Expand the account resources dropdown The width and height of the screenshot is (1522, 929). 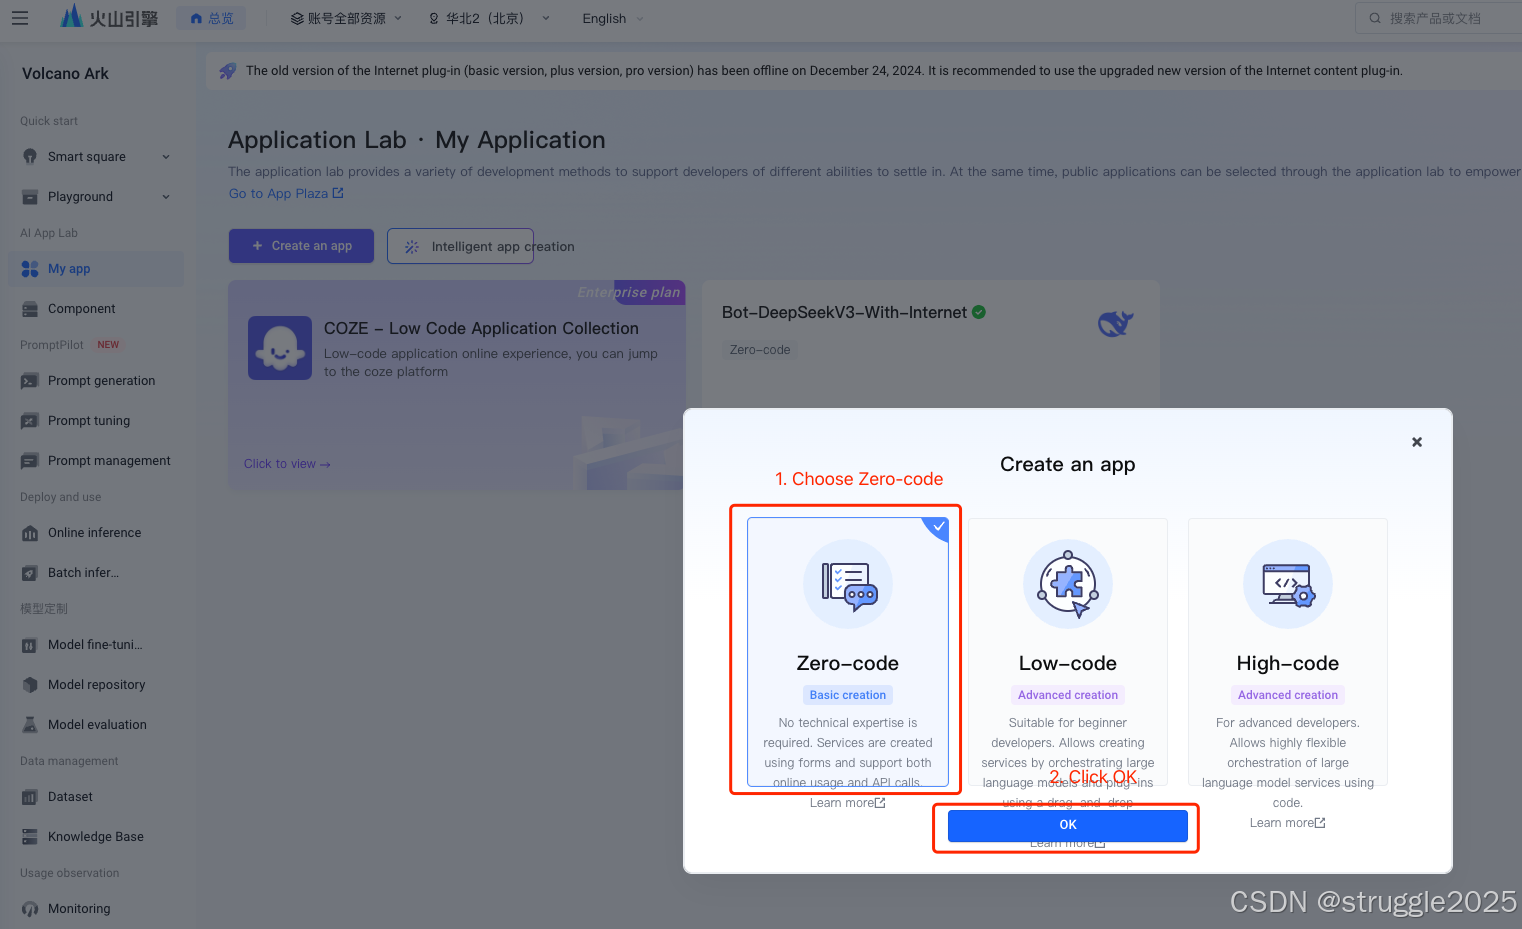[345, 18]
